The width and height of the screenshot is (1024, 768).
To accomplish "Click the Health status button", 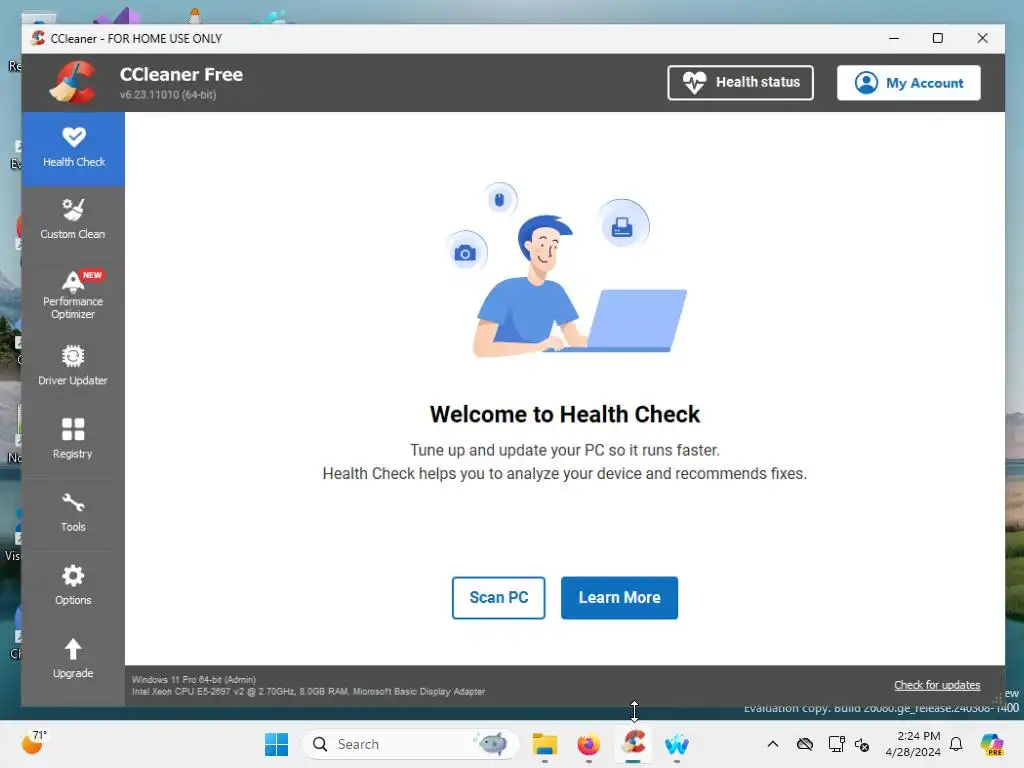I will click(x=740, y=82).
